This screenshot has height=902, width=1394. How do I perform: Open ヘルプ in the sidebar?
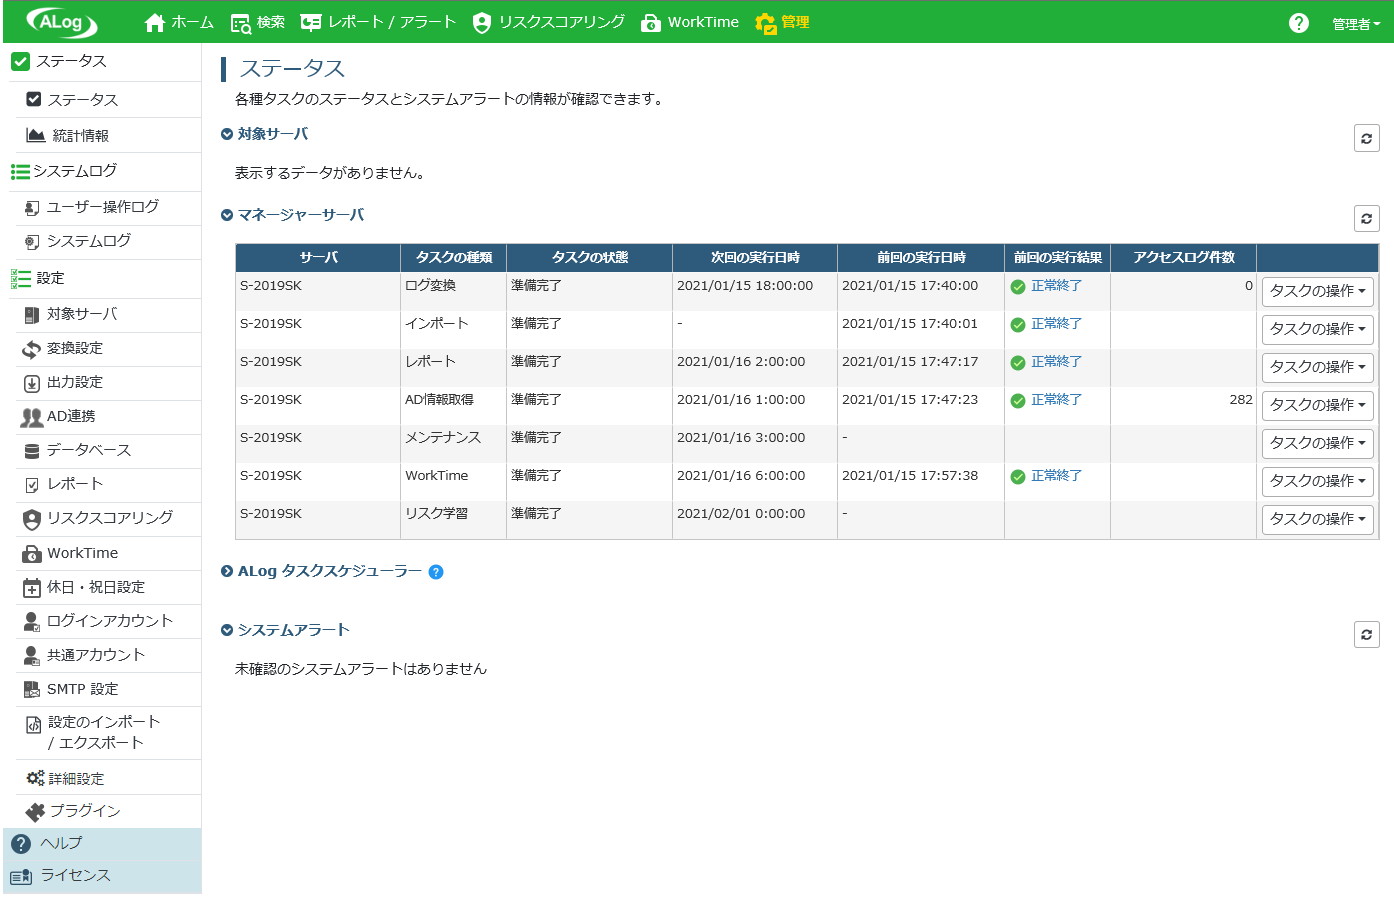(102, 844)
